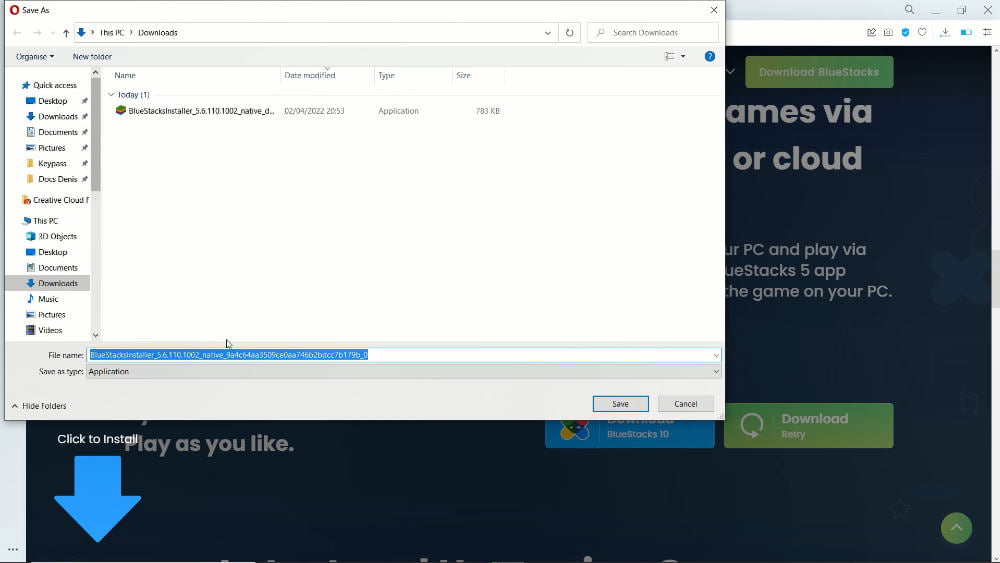Image resolution: width=1000 pixels, height=563 pixels.
Task: Click navigation pane scrollbar down arrow
Action: 96,335
